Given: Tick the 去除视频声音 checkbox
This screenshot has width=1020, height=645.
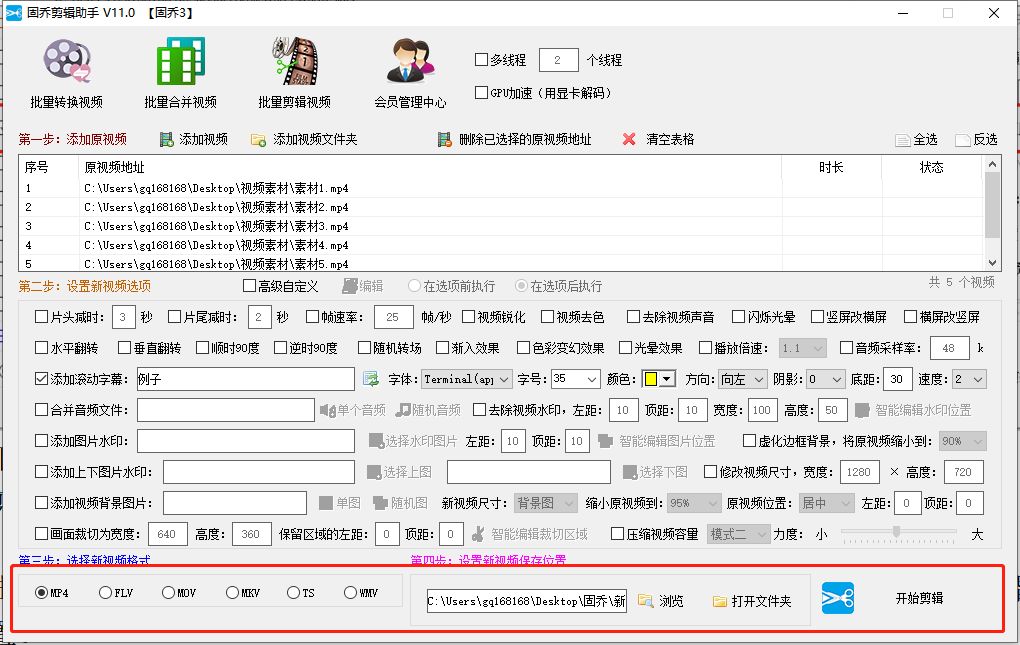Looking at the screenshot, I should tap(633, 317).
